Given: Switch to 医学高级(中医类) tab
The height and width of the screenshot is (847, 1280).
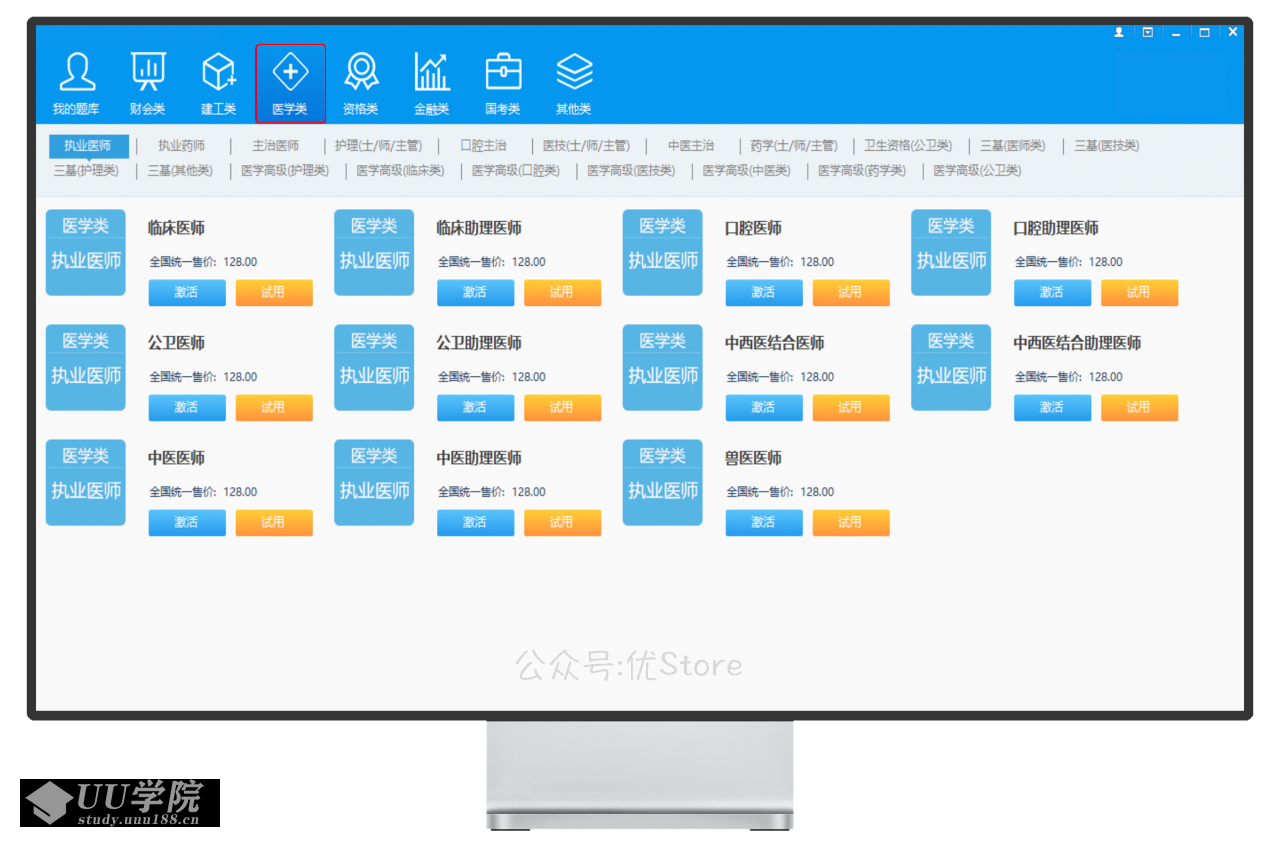Looking at the screenshot, I should tap(746, 171).
